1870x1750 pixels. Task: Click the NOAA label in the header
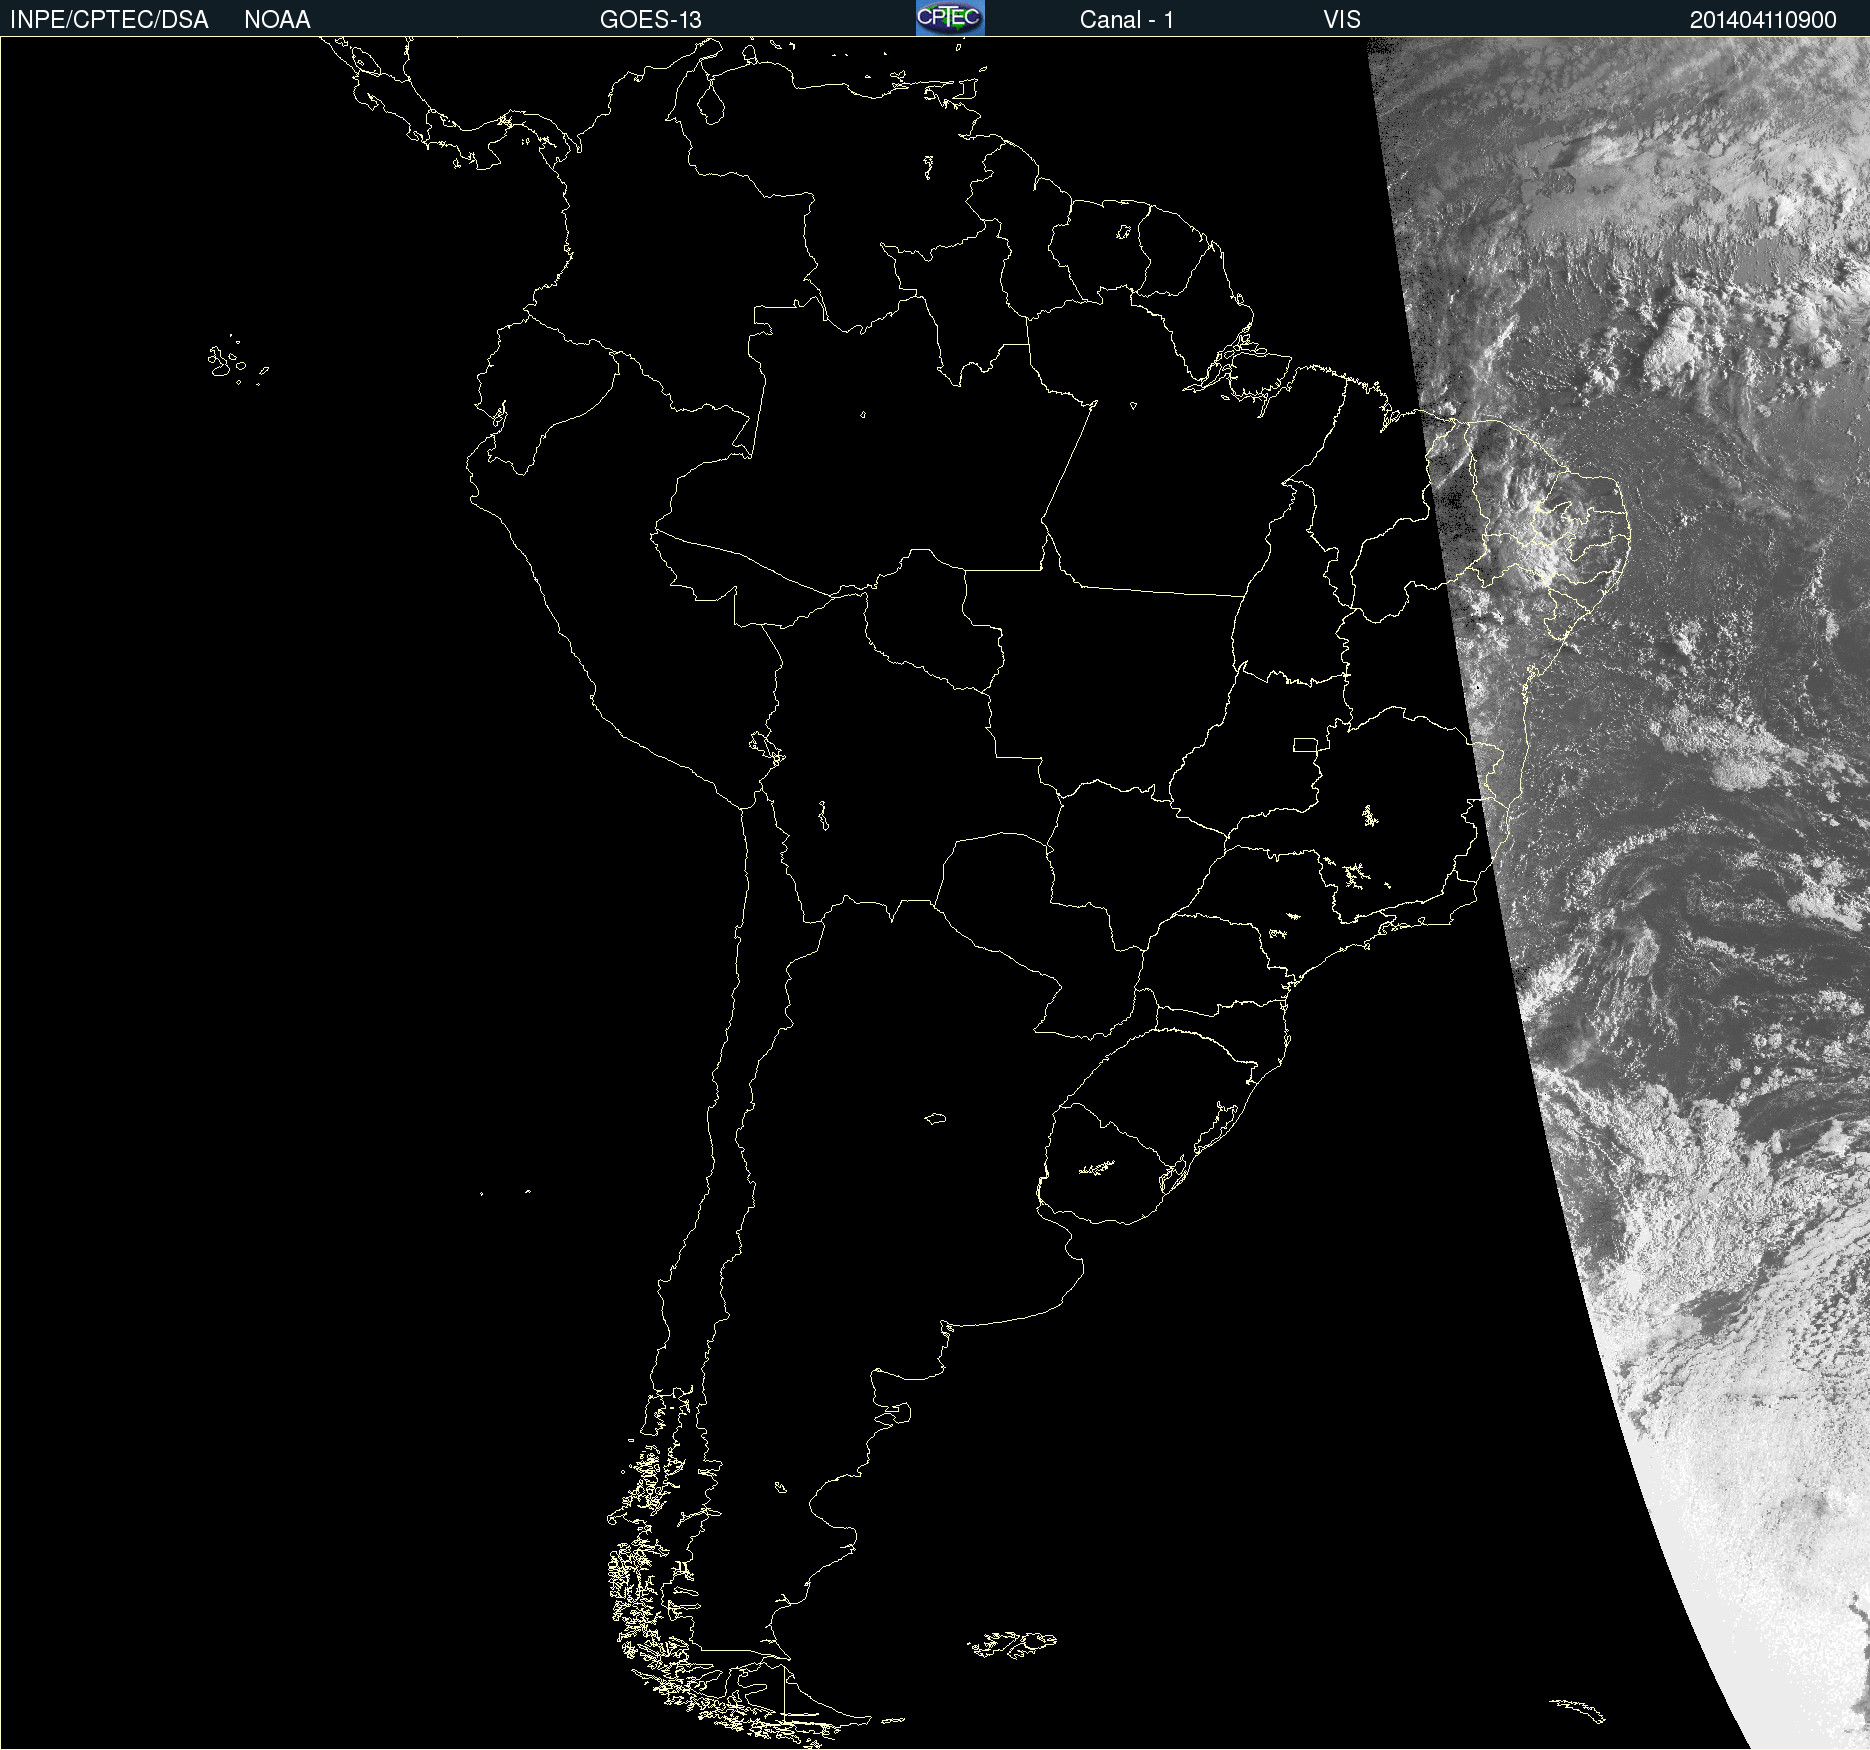(x=277, y=20)
